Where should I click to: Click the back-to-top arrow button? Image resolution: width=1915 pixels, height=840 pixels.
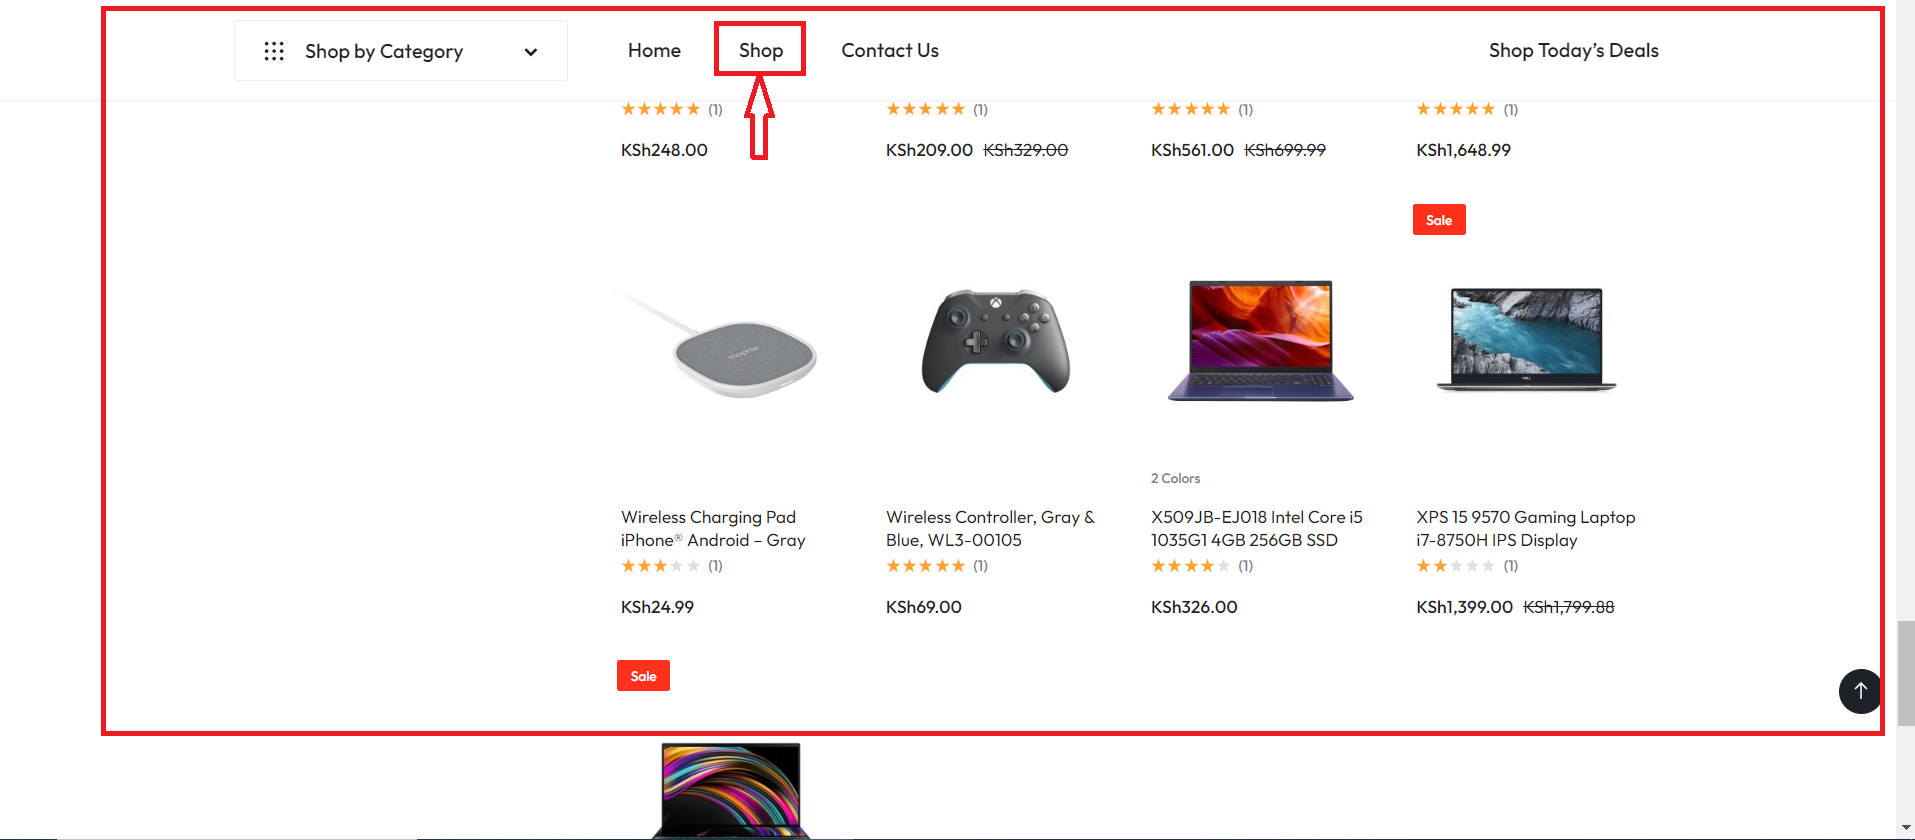tap(1859, 691)
